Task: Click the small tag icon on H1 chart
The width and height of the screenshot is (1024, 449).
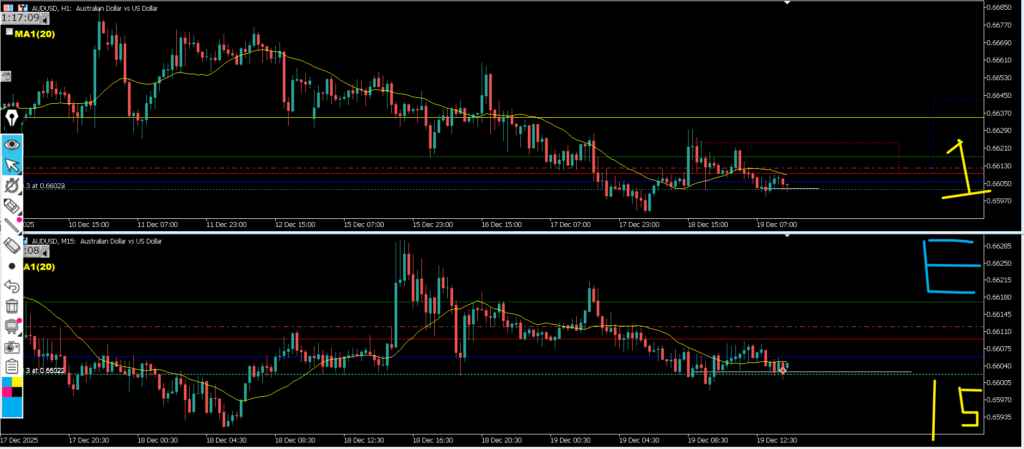Action: [6, 76]
